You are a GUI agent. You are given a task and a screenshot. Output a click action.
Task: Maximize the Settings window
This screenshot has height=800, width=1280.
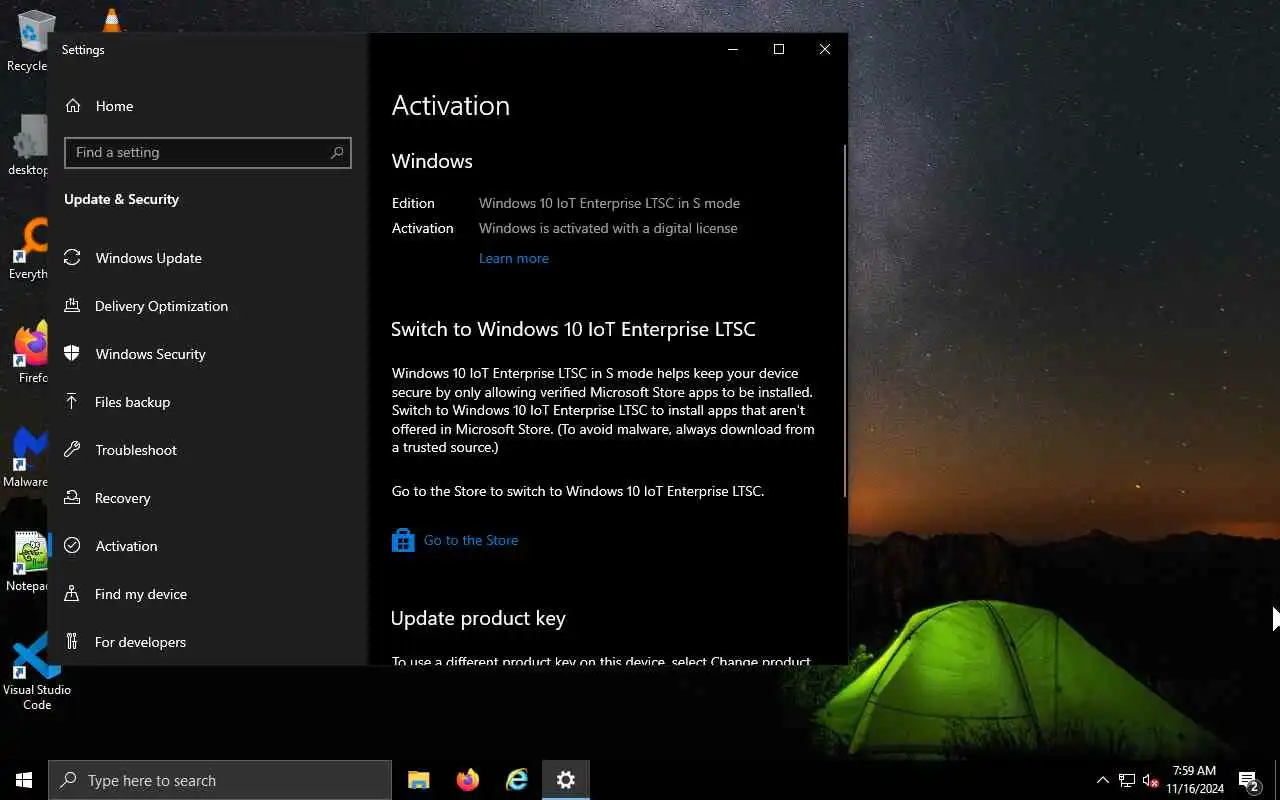(779, 49)
